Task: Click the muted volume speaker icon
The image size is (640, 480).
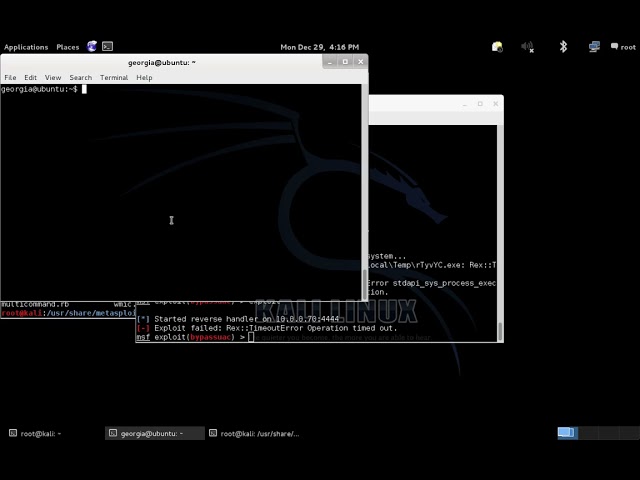Action: (527, 47)
